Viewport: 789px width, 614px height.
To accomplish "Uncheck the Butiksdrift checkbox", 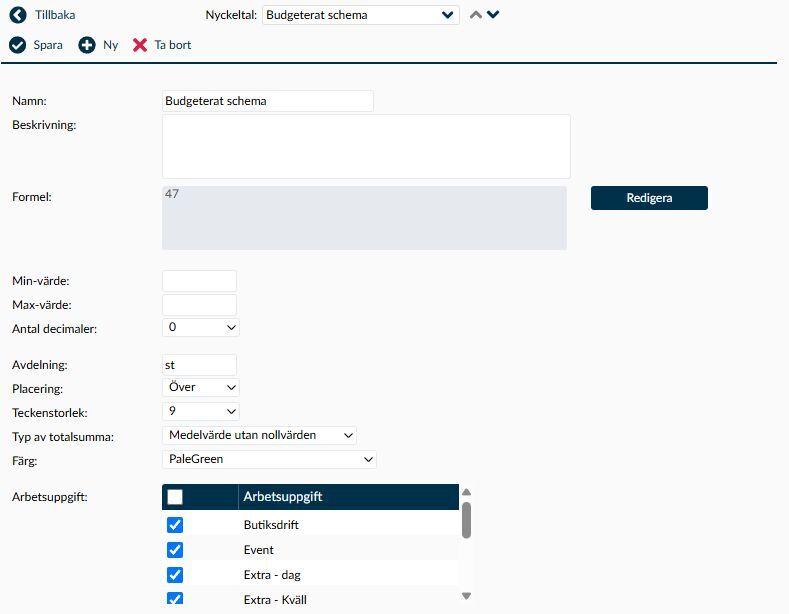I will 175,525.
